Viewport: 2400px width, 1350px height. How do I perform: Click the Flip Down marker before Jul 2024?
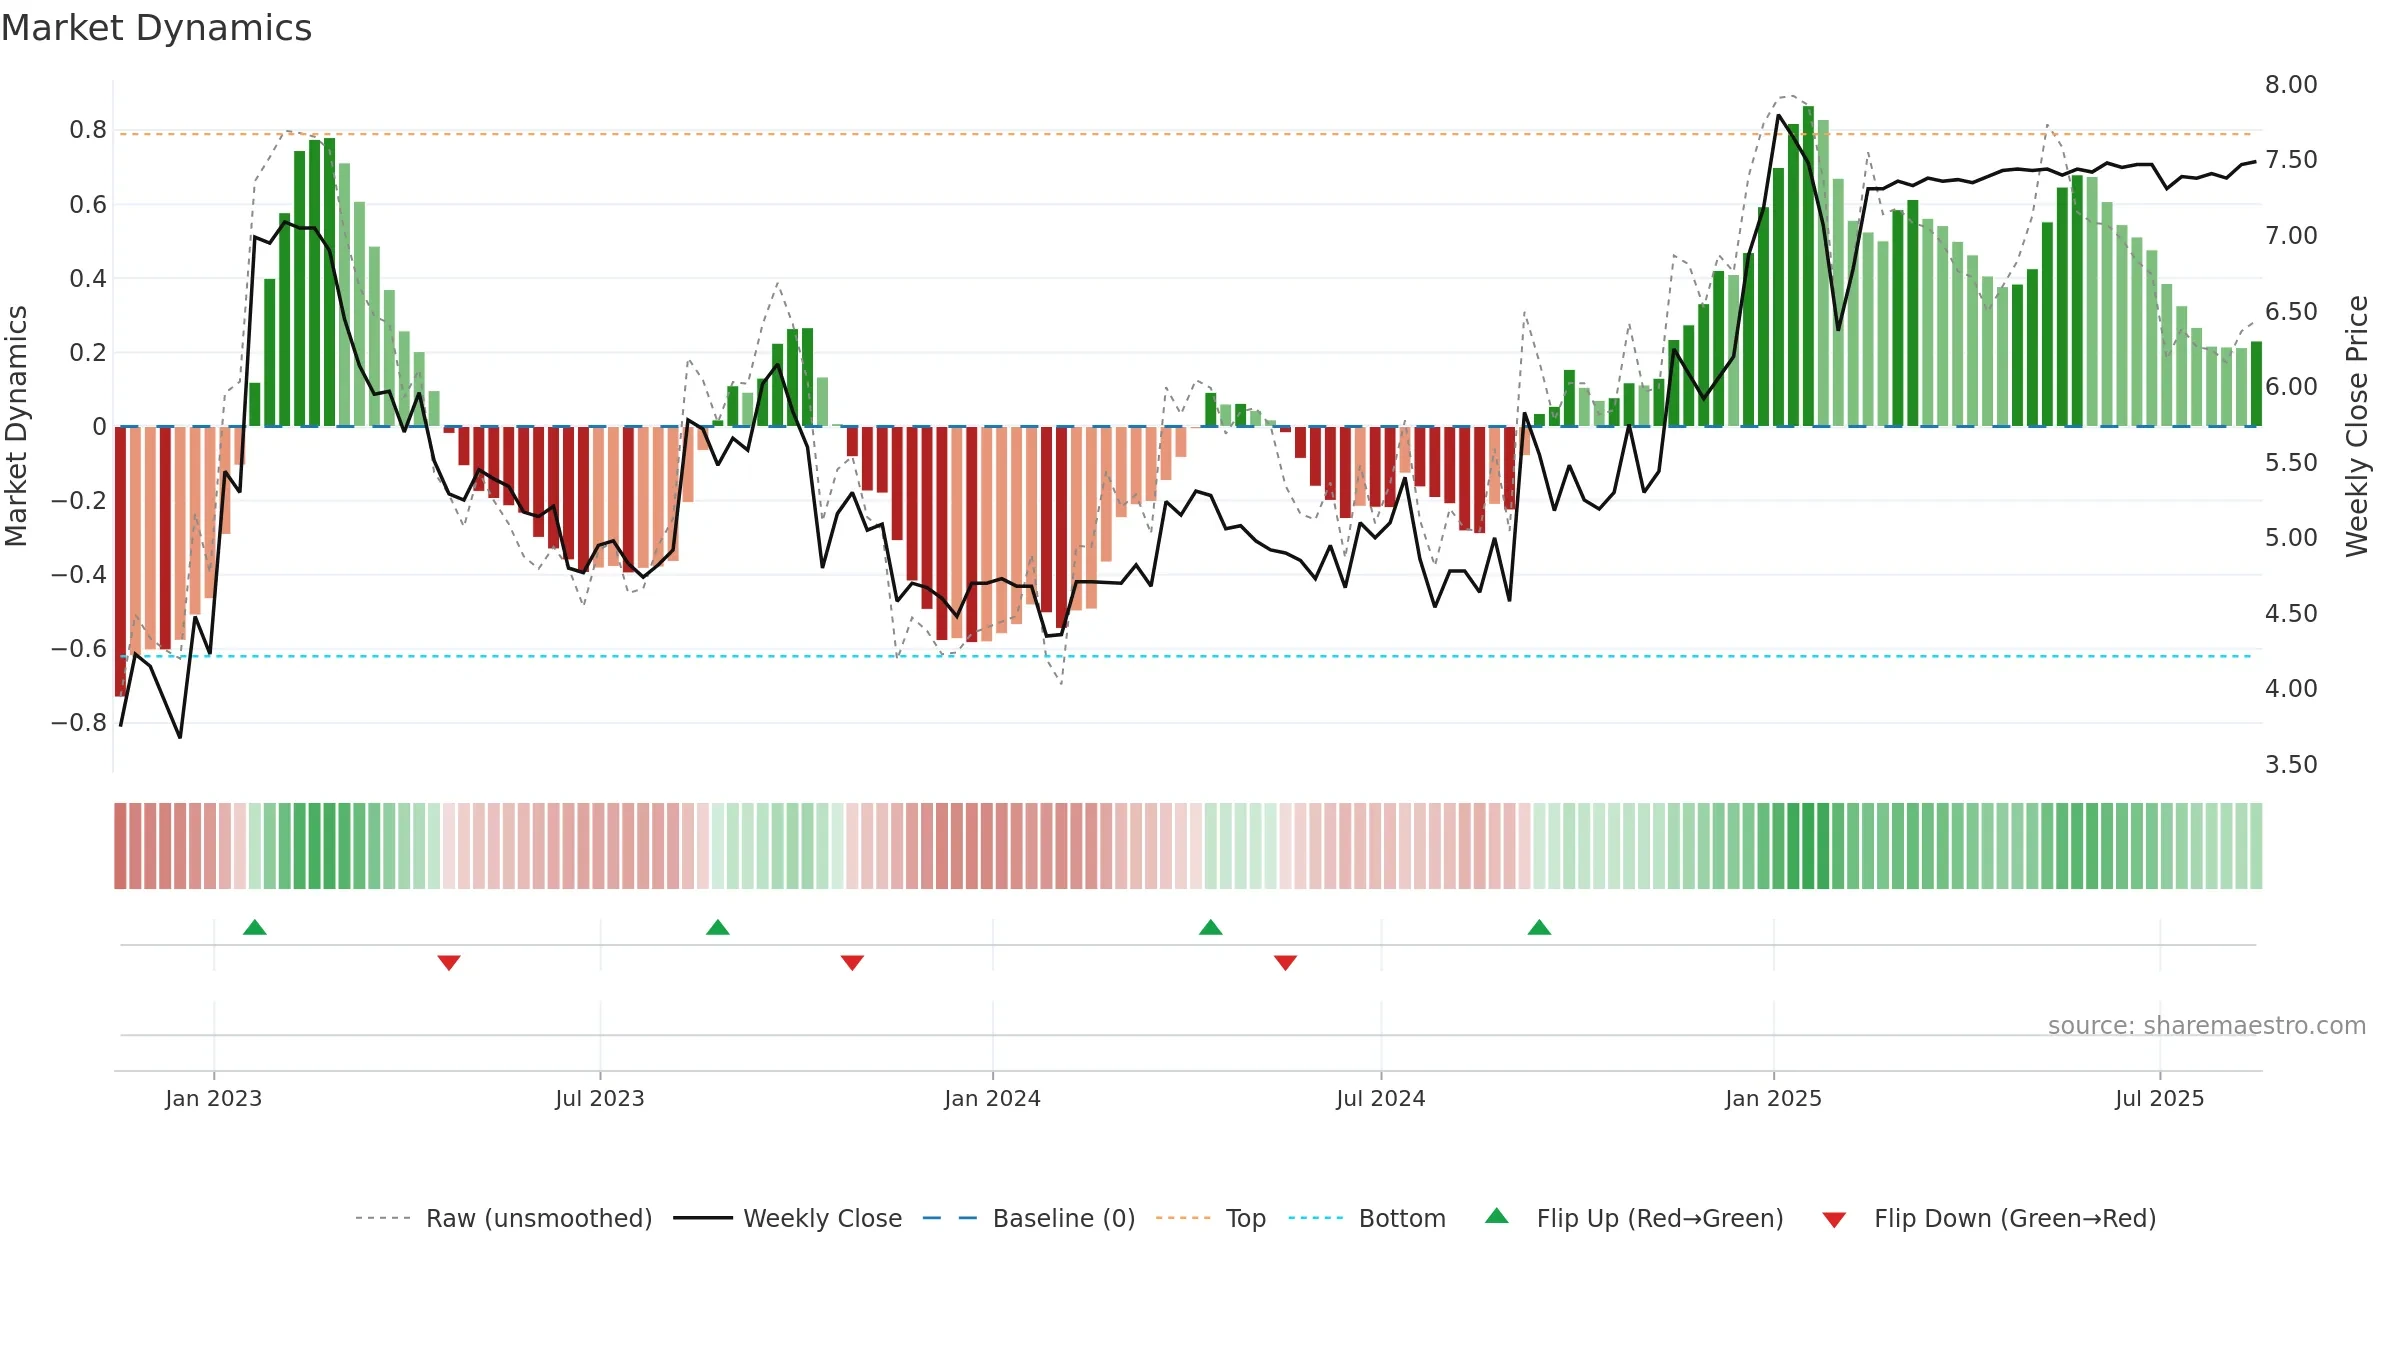pos(1286,963)
